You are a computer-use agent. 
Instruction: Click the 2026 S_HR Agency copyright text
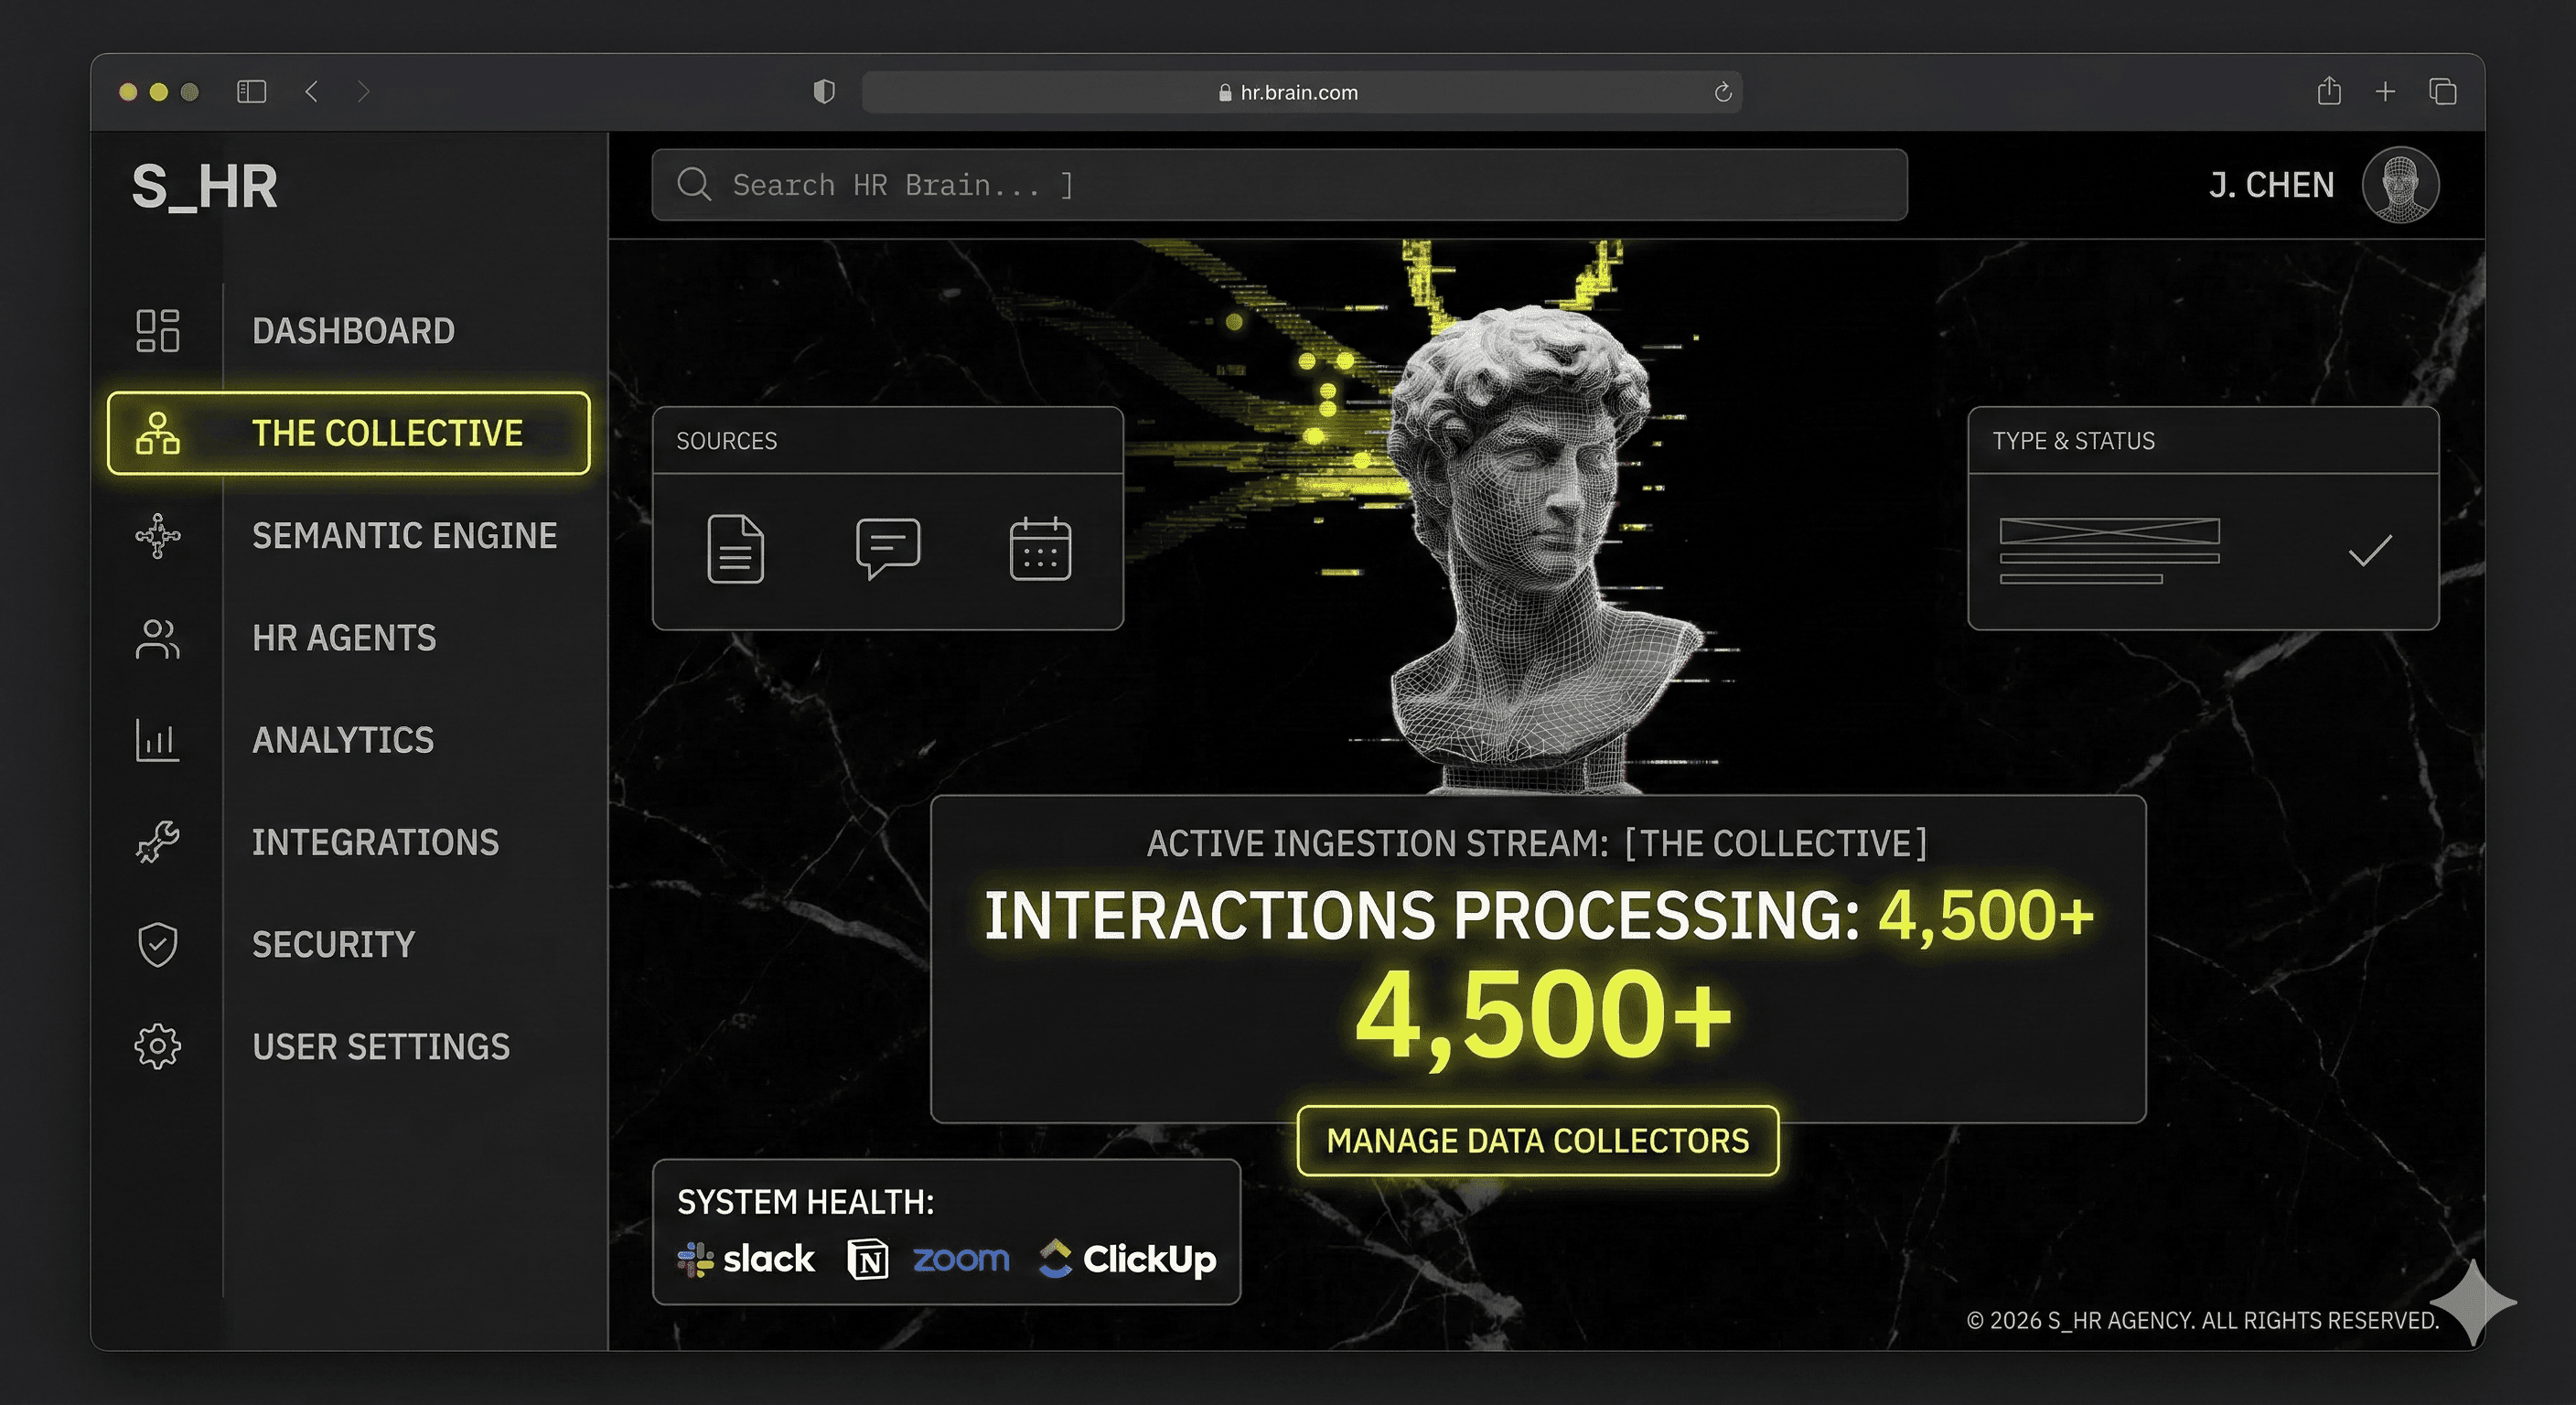pyautogui.click(x=2202, y=1321)
